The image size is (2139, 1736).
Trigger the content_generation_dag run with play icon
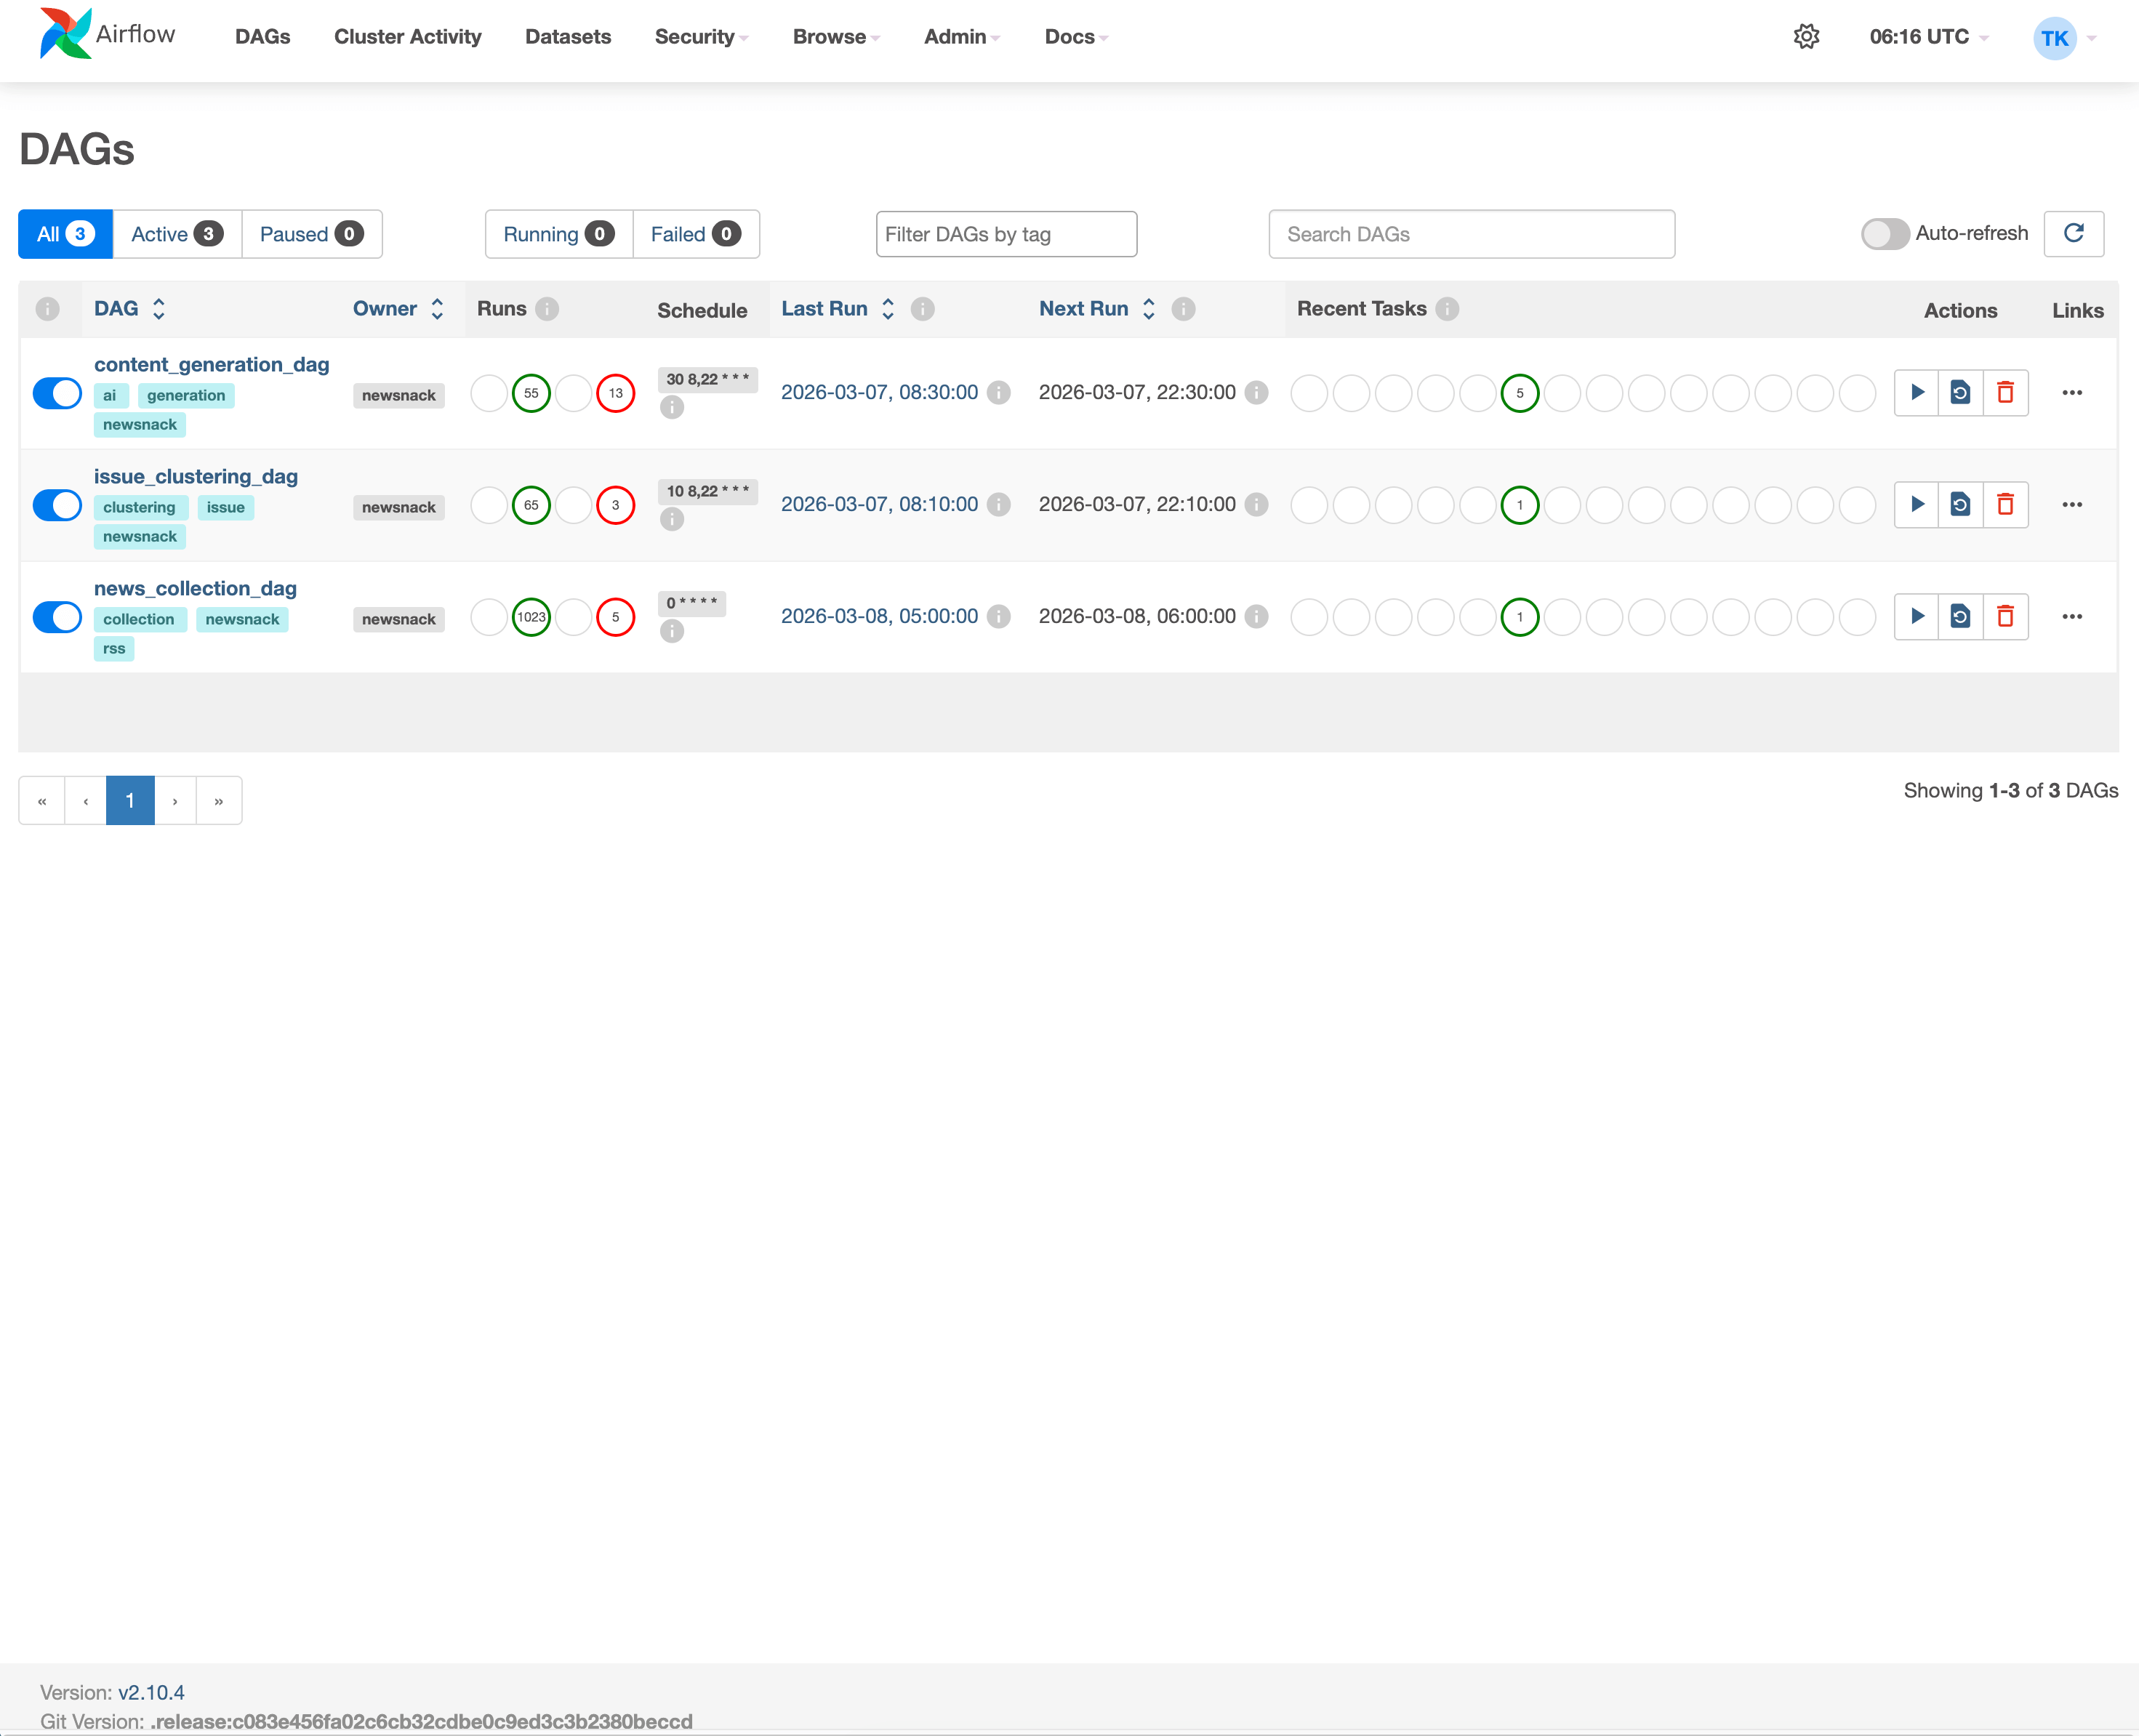[x=1916, y=392]
